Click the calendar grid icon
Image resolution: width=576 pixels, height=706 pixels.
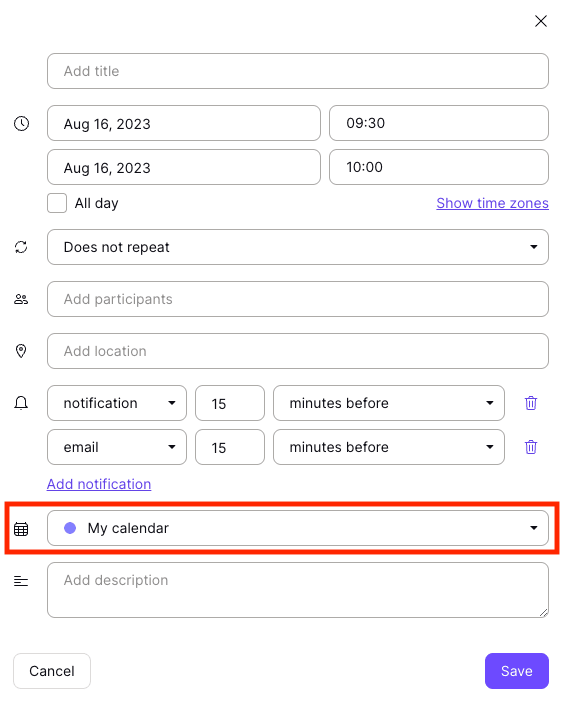point(21,529)
